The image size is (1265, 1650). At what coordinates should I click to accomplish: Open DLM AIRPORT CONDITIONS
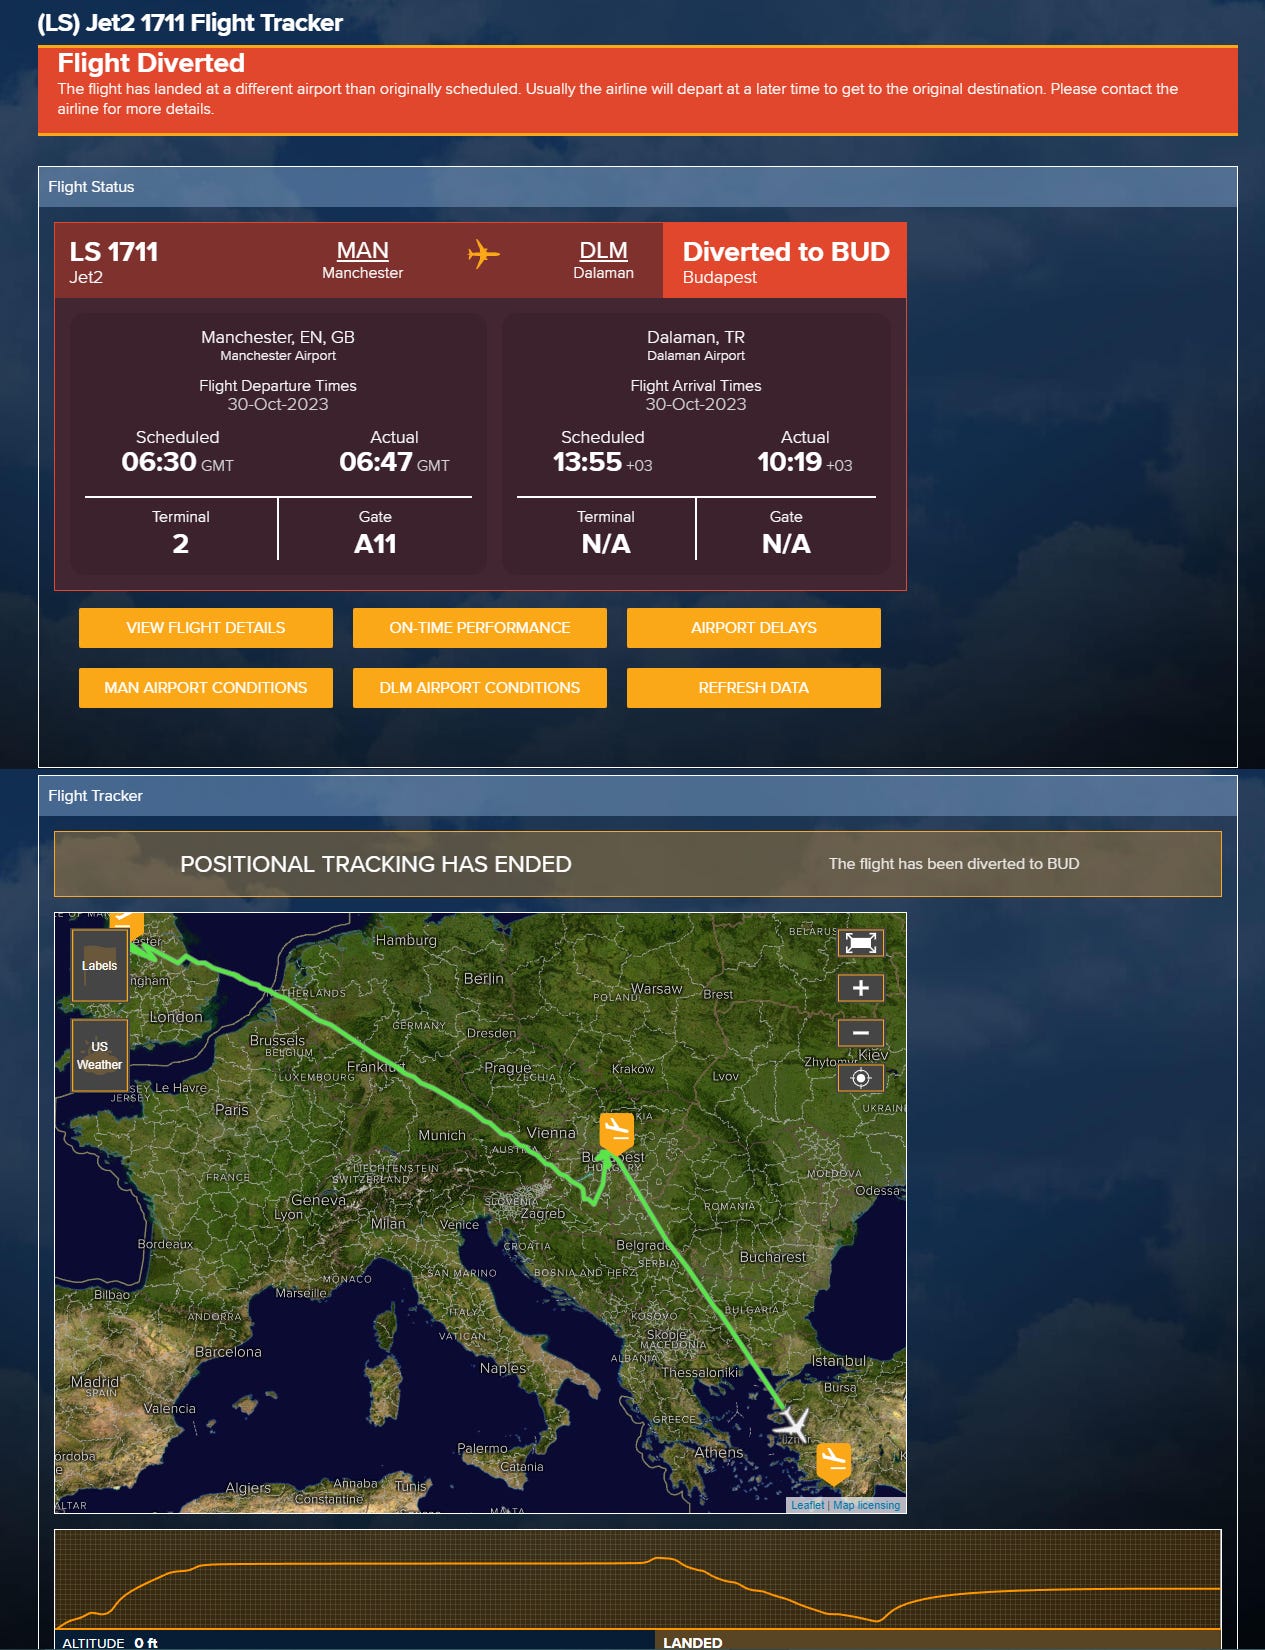(480, 688)
